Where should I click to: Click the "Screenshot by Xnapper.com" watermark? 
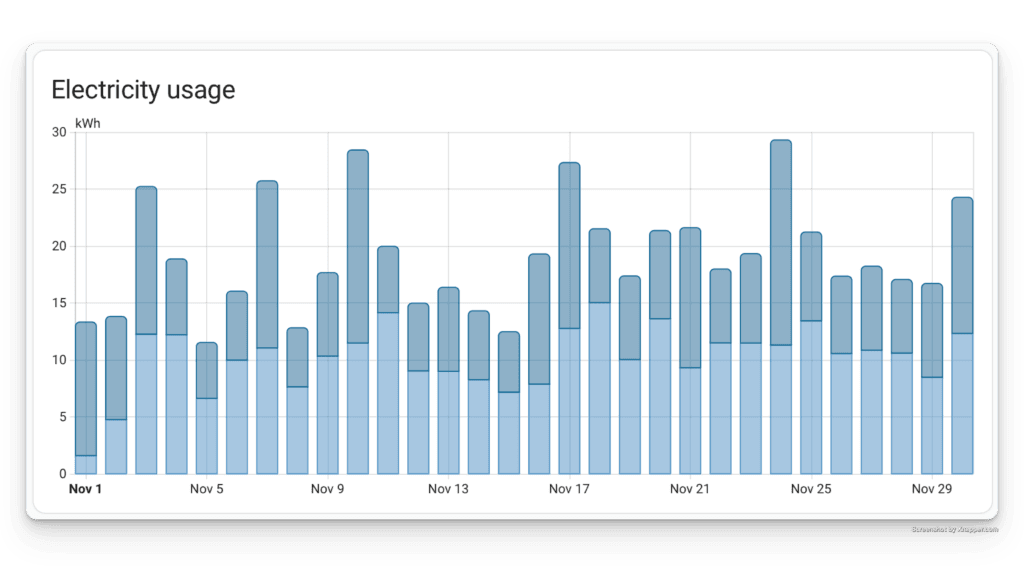click(x=954, y=527)
